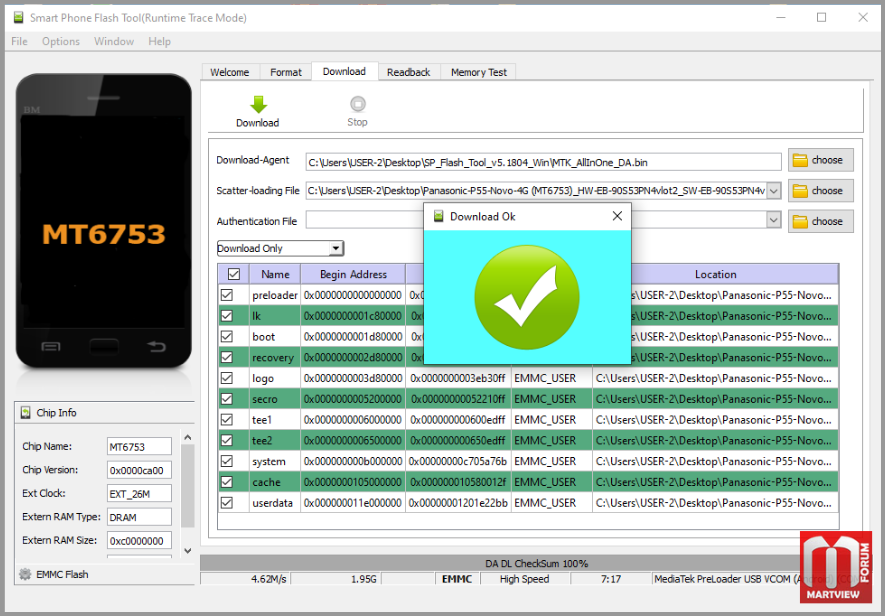885x616 pixels.
Task: Click the Chip Info panel icon
Action: pos(25,413)
